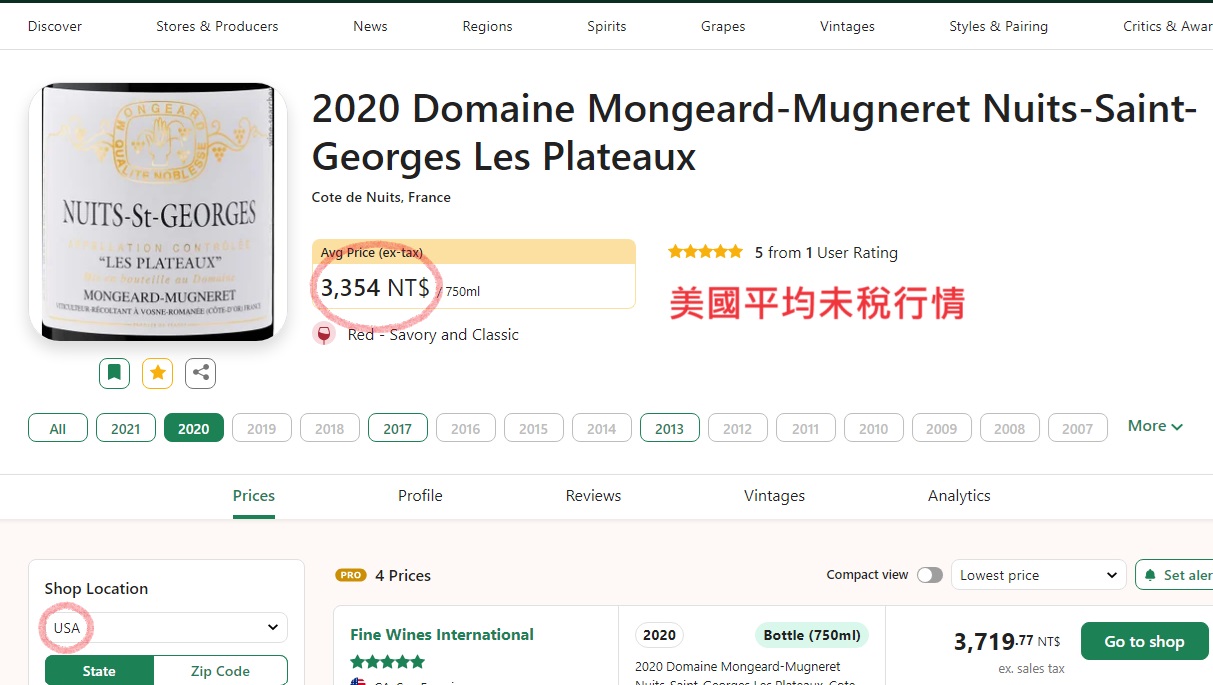Select the 2007 vintage pill
This screenshot has height=685, width=1213.
click(1078, 428)
